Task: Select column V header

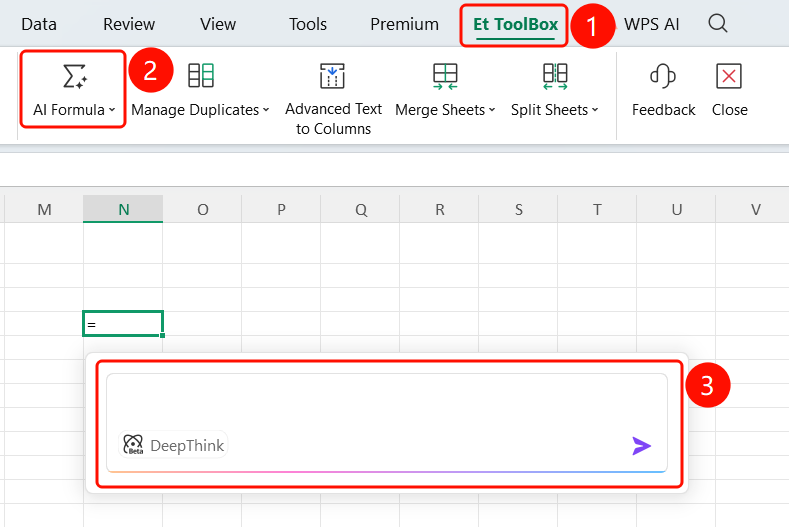Action: pos(753,209)
